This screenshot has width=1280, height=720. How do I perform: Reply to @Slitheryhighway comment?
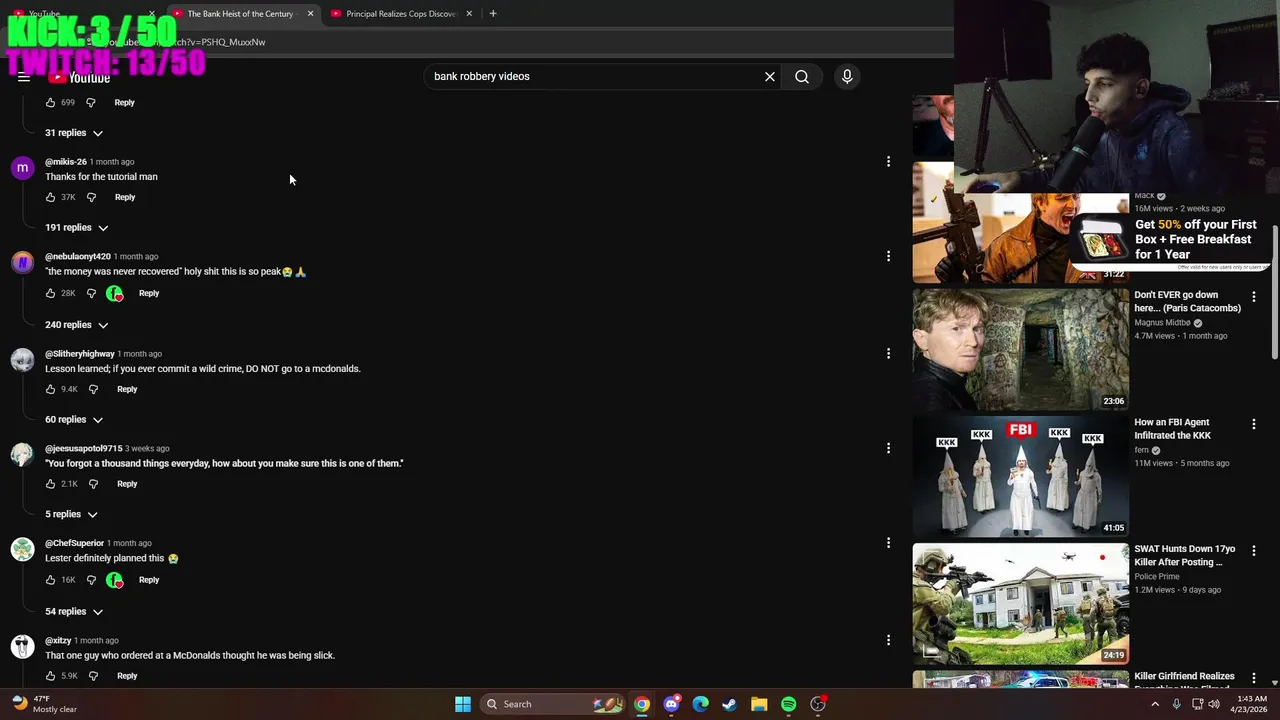click(x=127, y=389)
